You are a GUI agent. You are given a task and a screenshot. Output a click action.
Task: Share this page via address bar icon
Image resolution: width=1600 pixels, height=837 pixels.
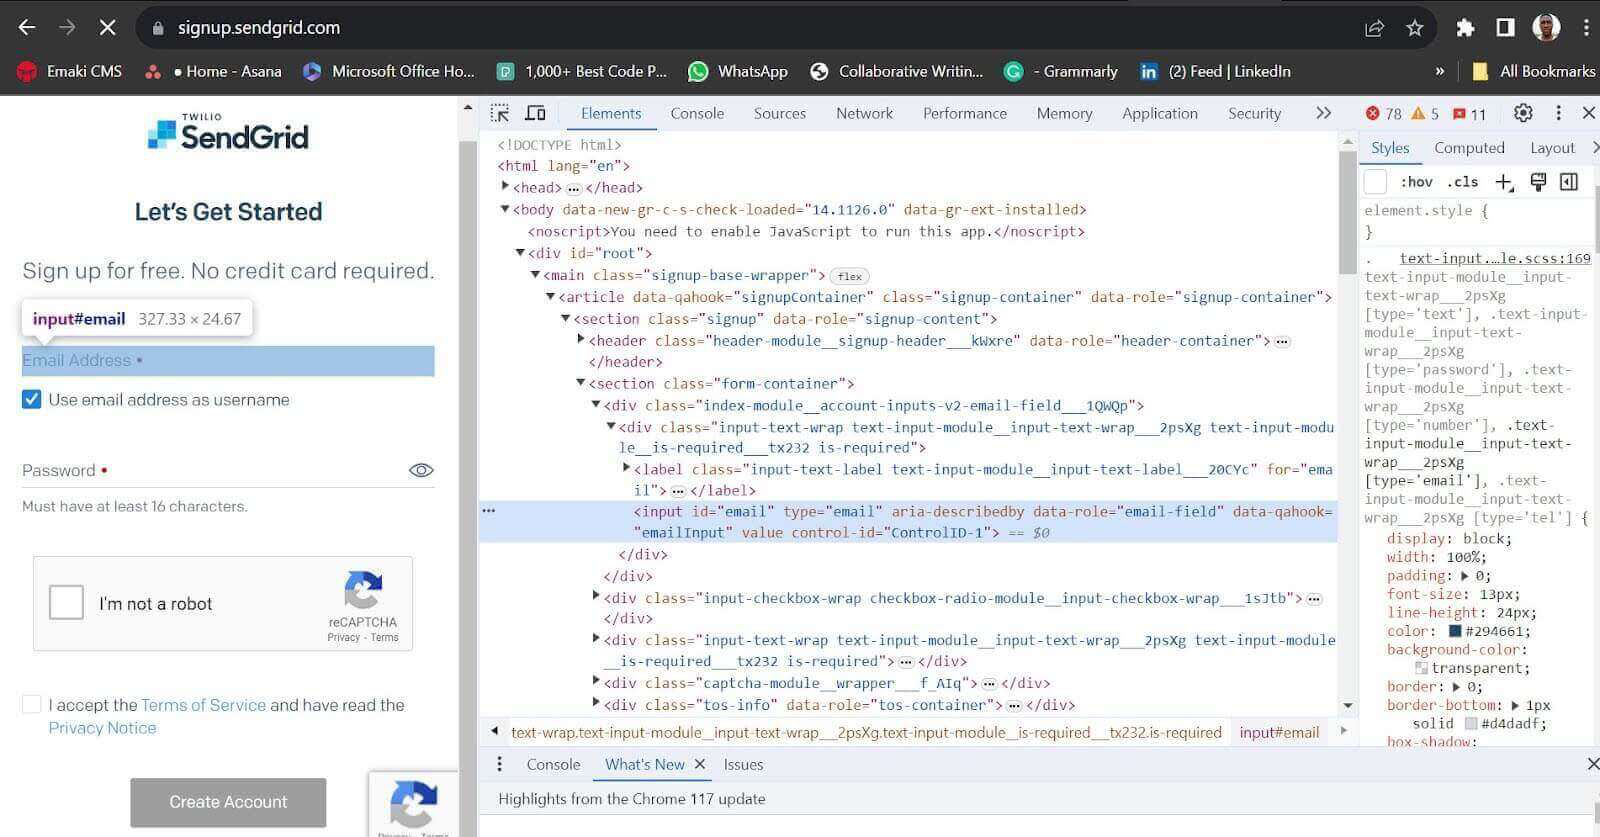(1374, 28)
